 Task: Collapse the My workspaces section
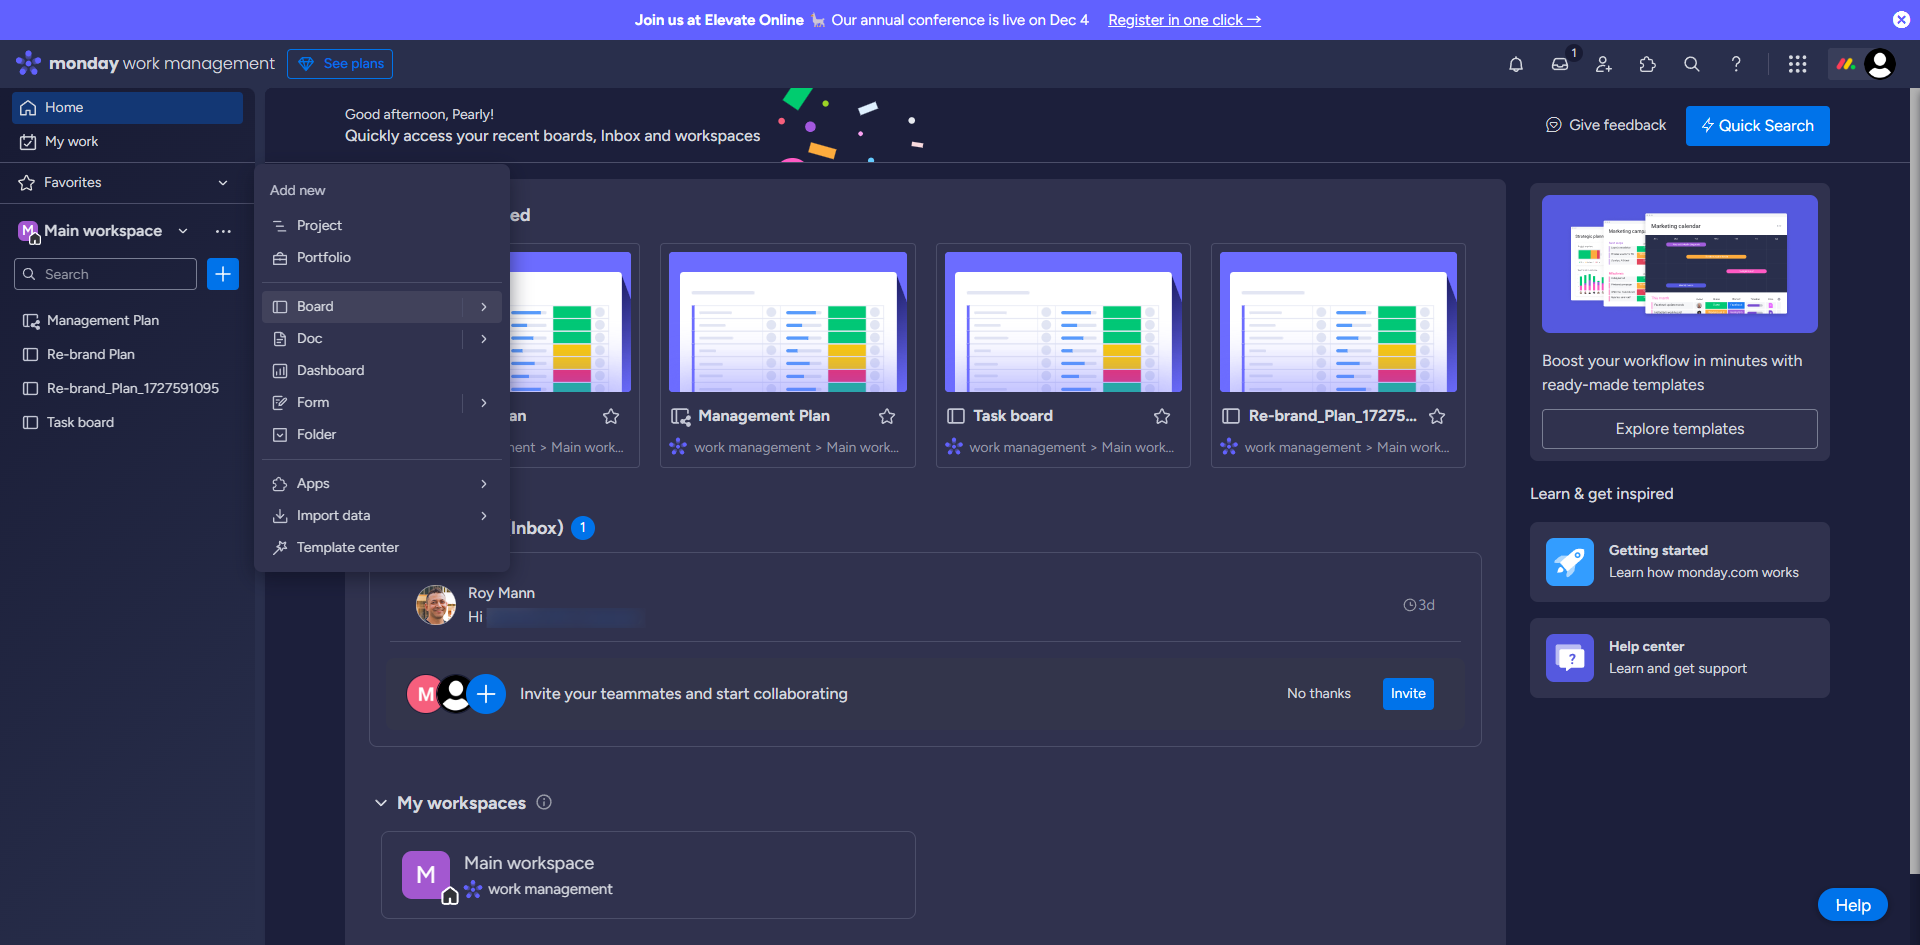tap(381, 803)
